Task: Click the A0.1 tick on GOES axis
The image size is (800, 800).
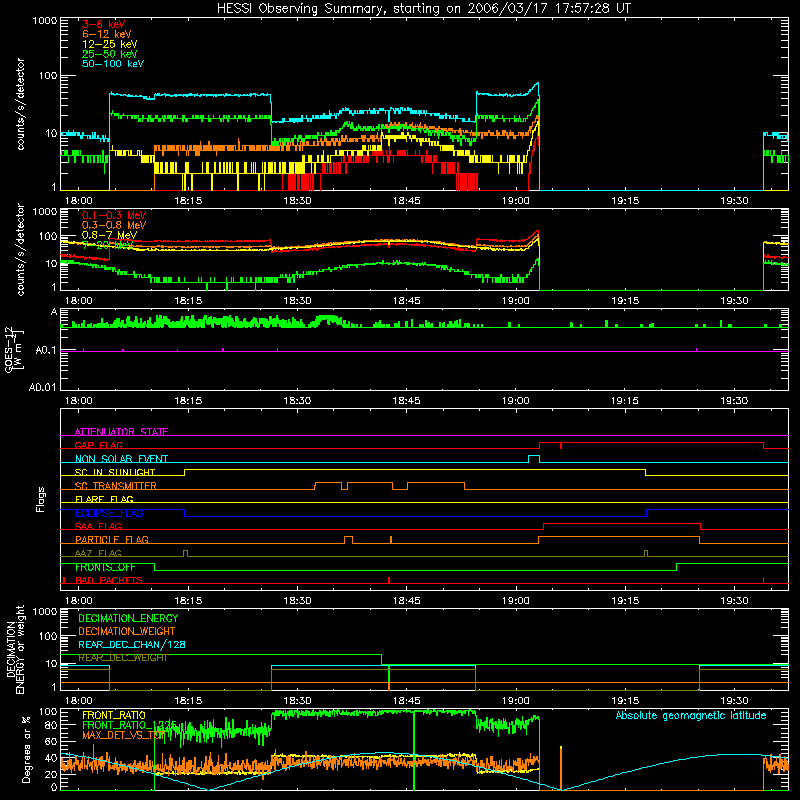Action: 45,351
